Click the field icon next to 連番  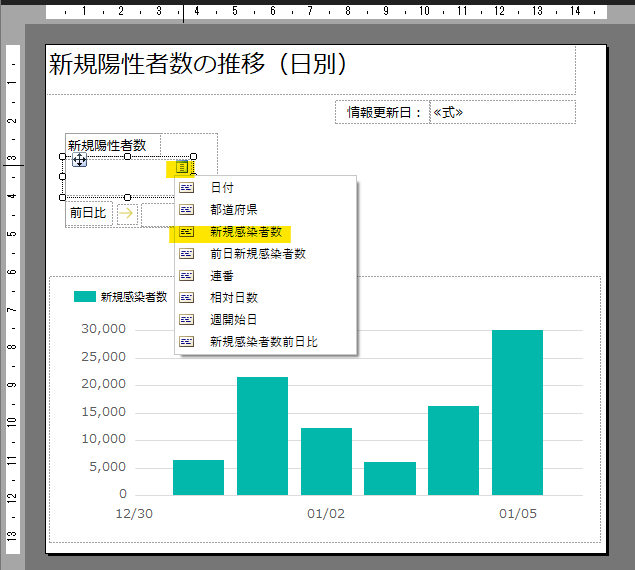point(186,276)
